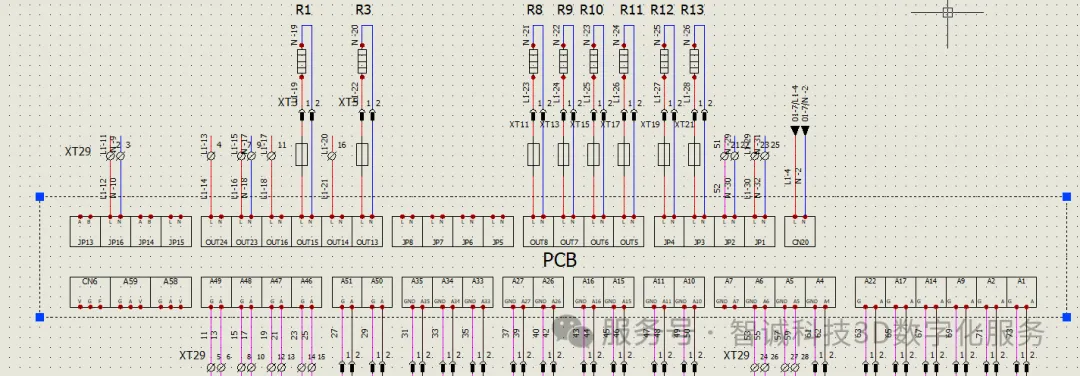
Task: Select the R8 label
Action: [534, 10]
